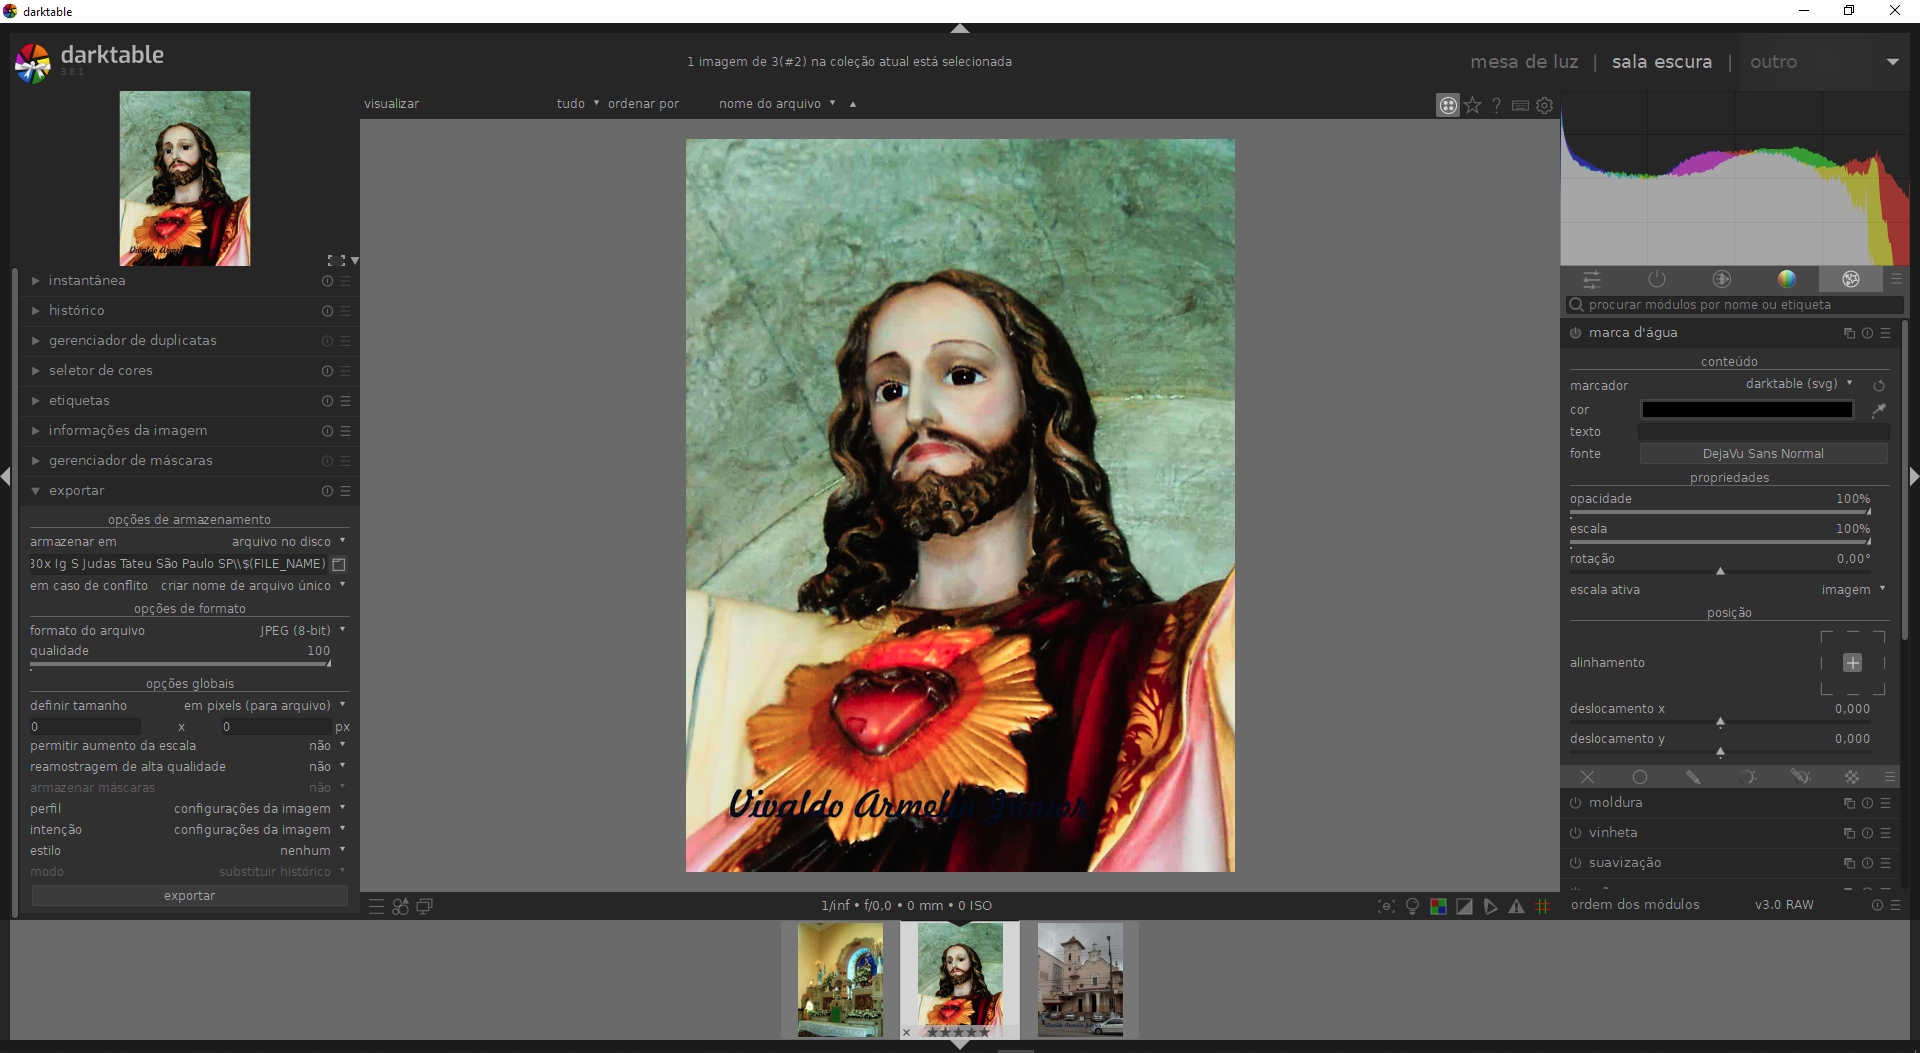1920x1053 pixels.
Task: Open the watermark color swatch
Action: [1747, 410]
